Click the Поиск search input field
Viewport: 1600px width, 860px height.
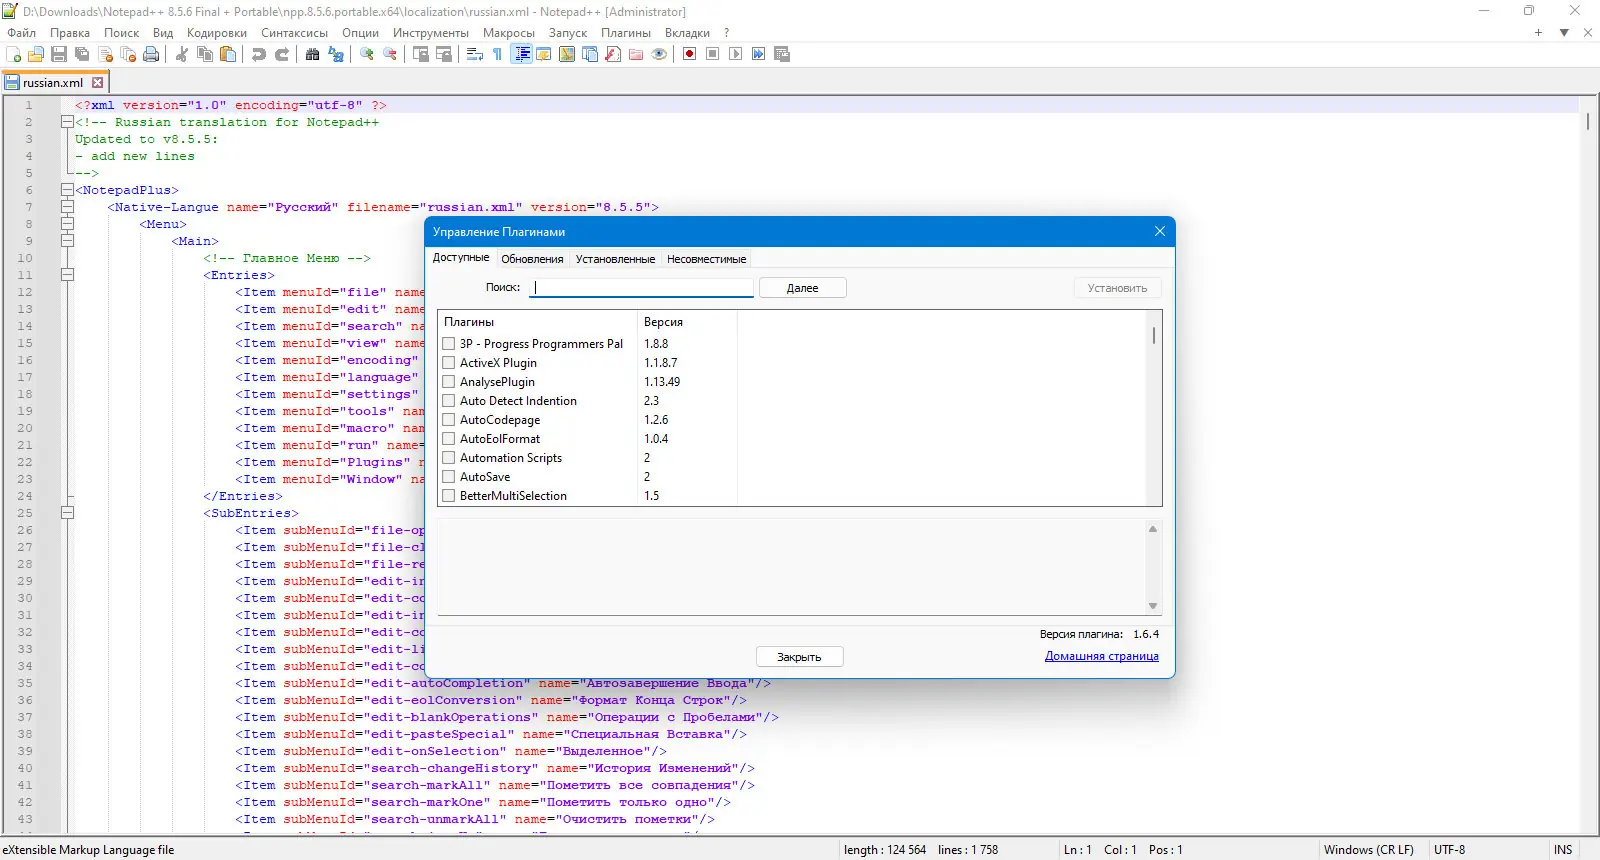click(642, 288)
